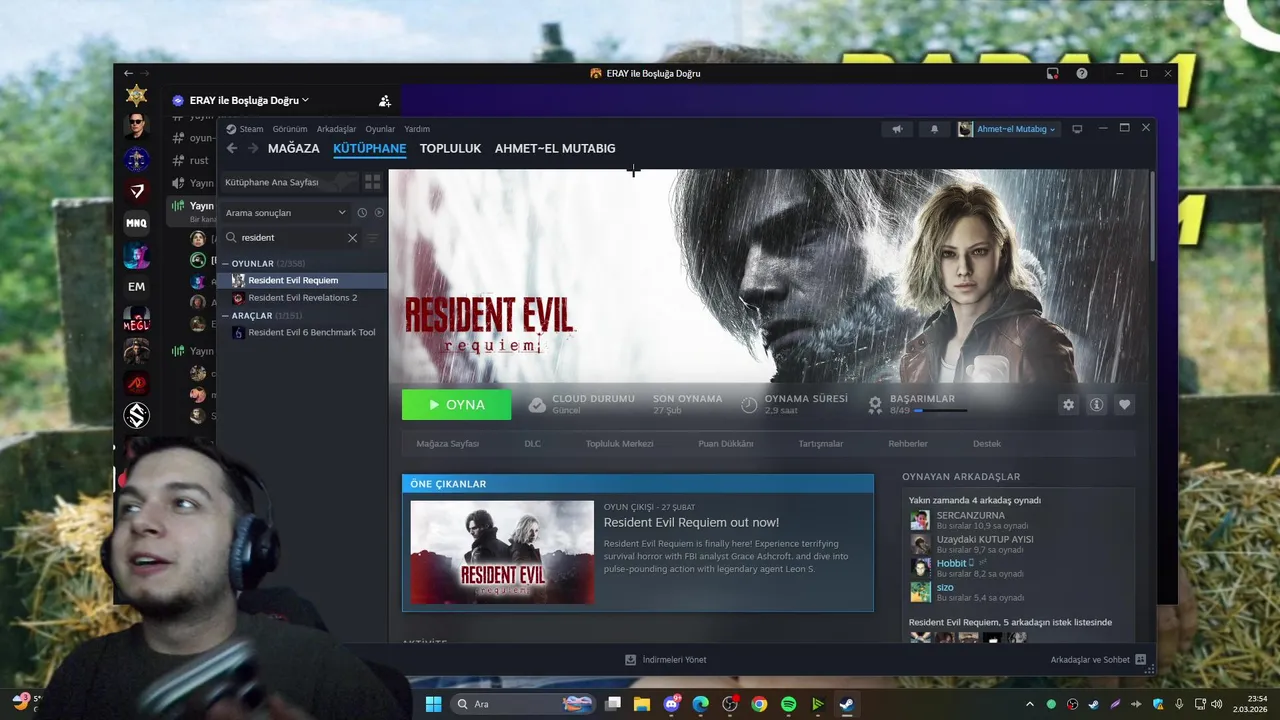Open game settings gear icon

1068,404
